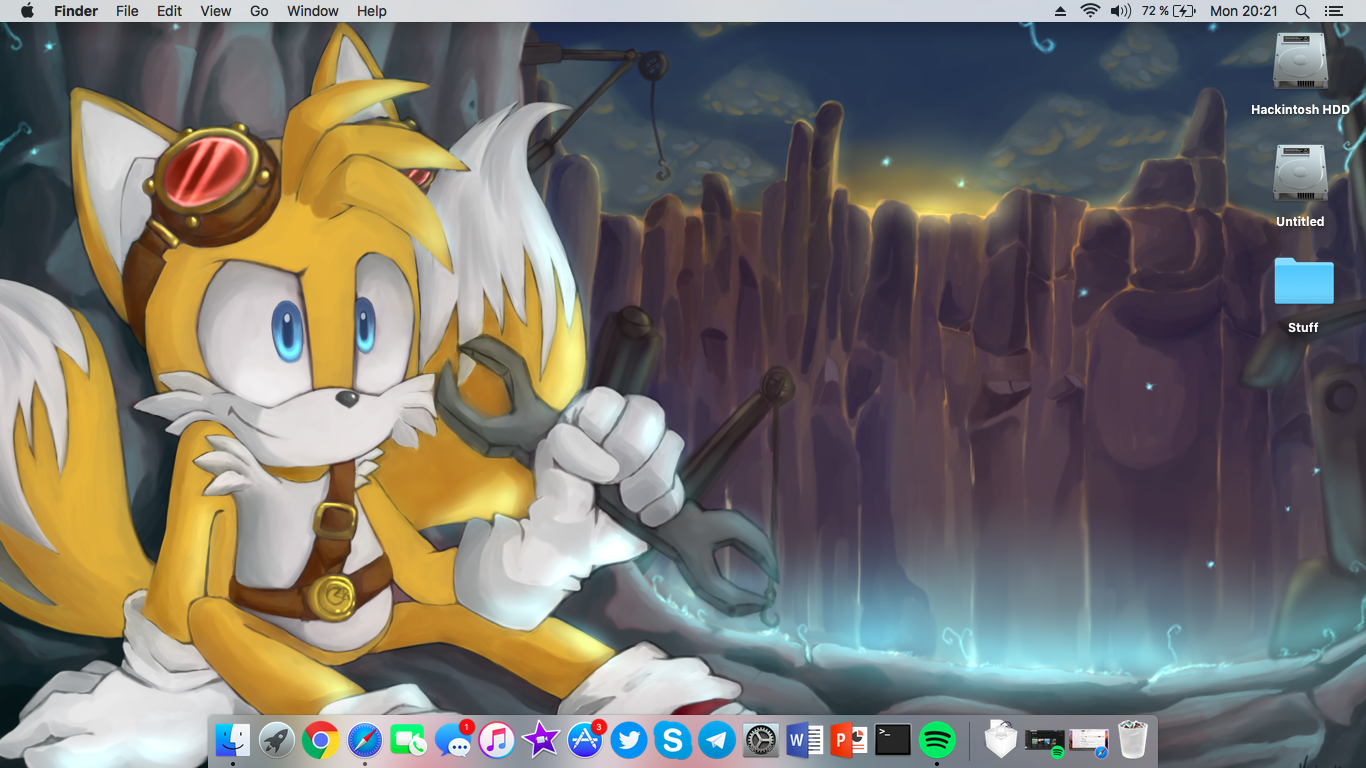
Task: Launch Microsoft Word from the dock
Action: 805,741
